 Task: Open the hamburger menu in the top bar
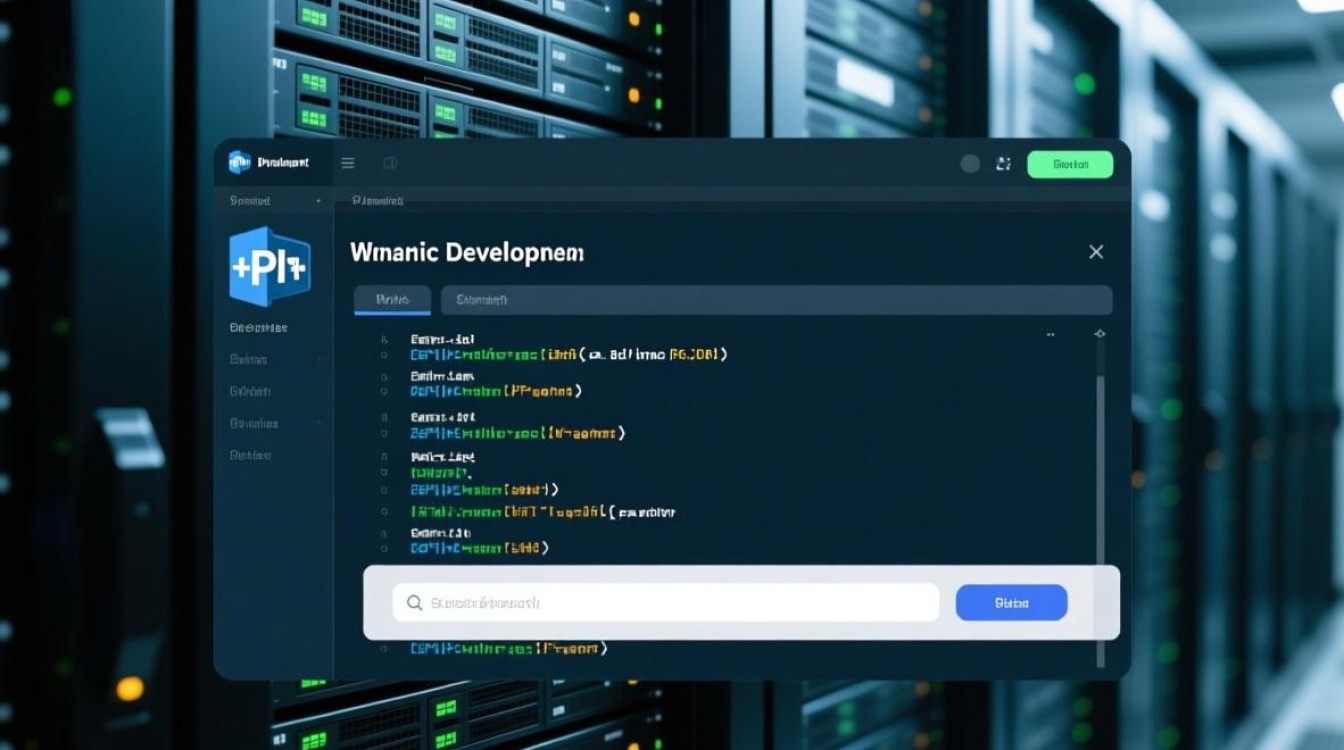click(x=348, y=163)
